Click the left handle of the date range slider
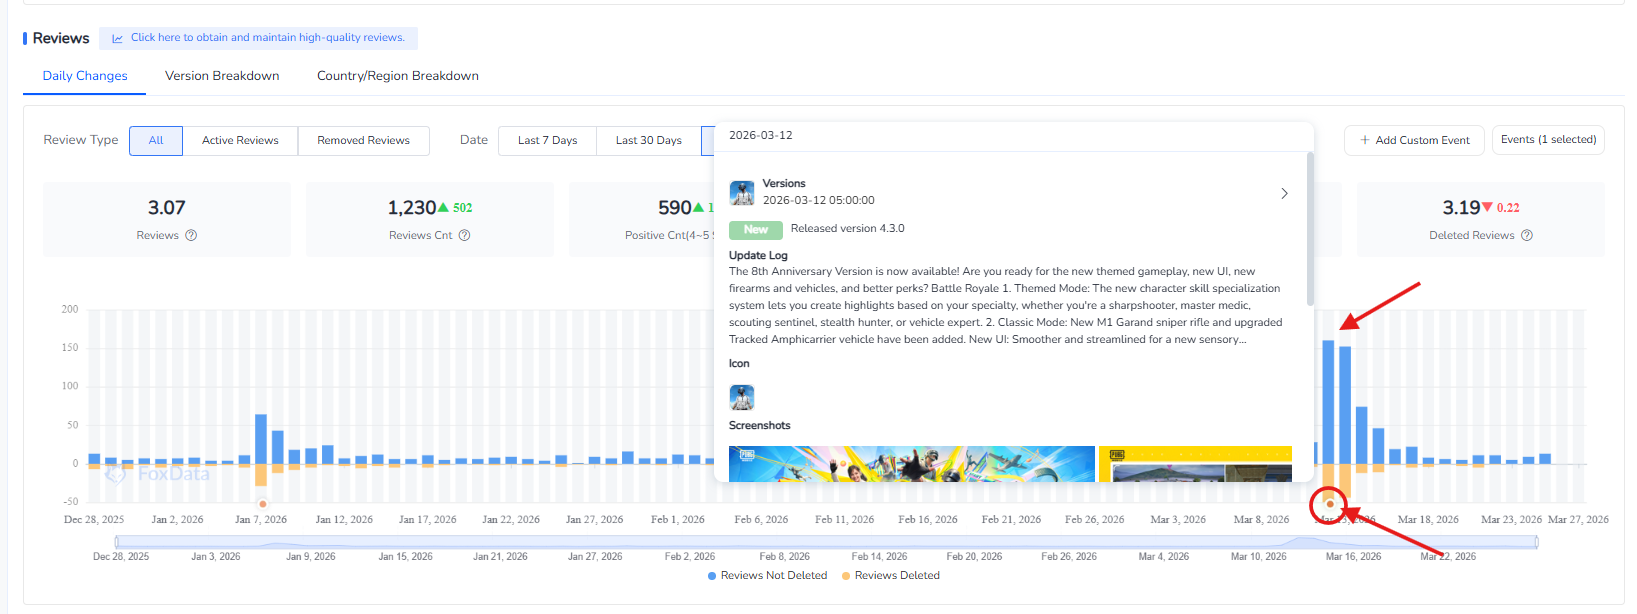This screenshot has height=614, width=1637. 116,542
